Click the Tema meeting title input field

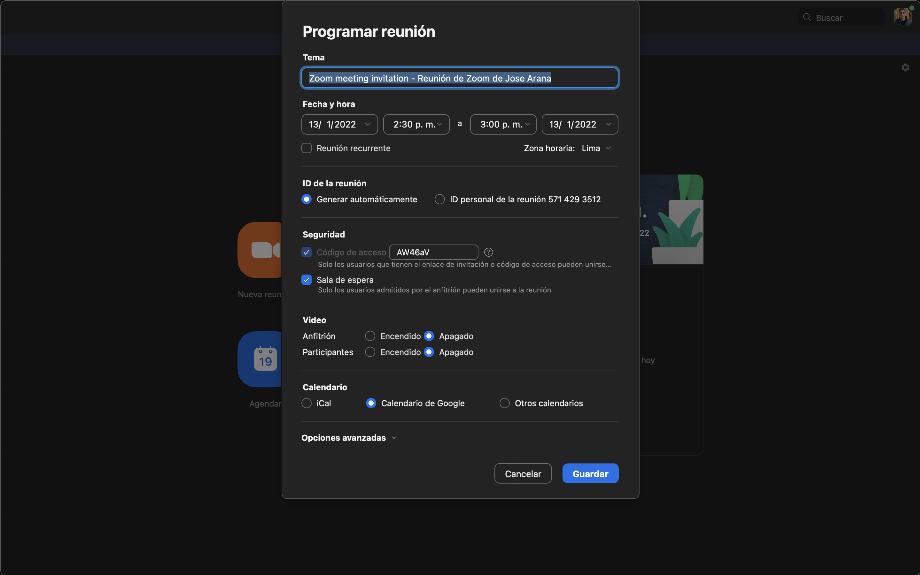coord(459,78)
